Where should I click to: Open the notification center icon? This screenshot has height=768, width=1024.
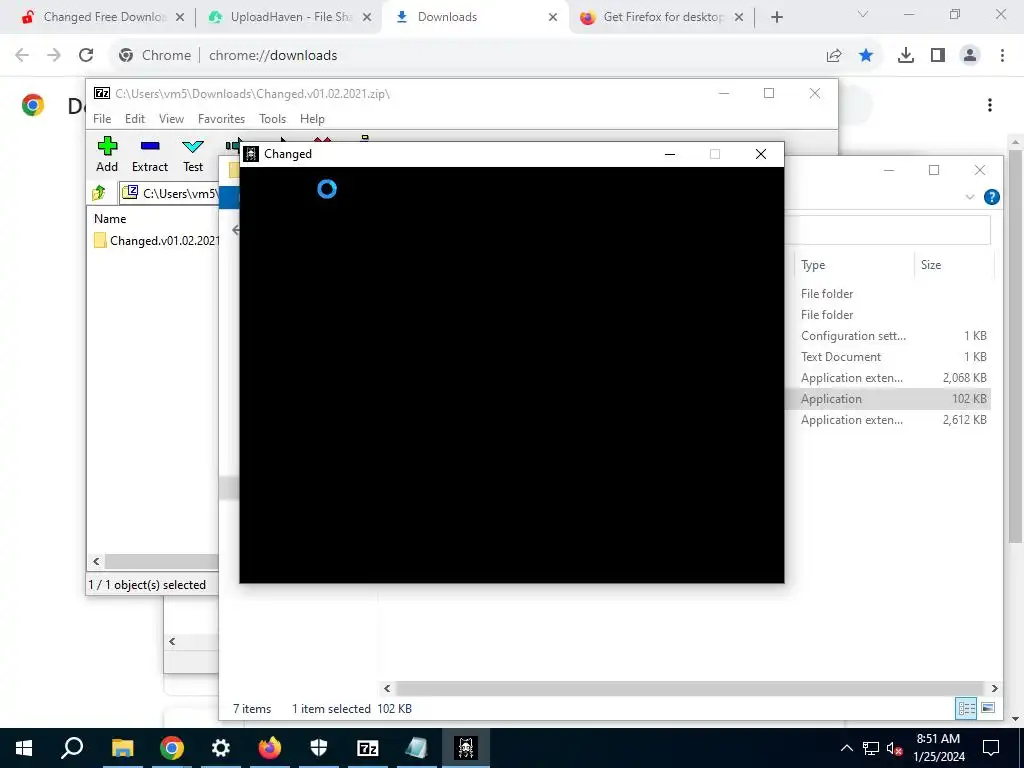pos(991,748)
